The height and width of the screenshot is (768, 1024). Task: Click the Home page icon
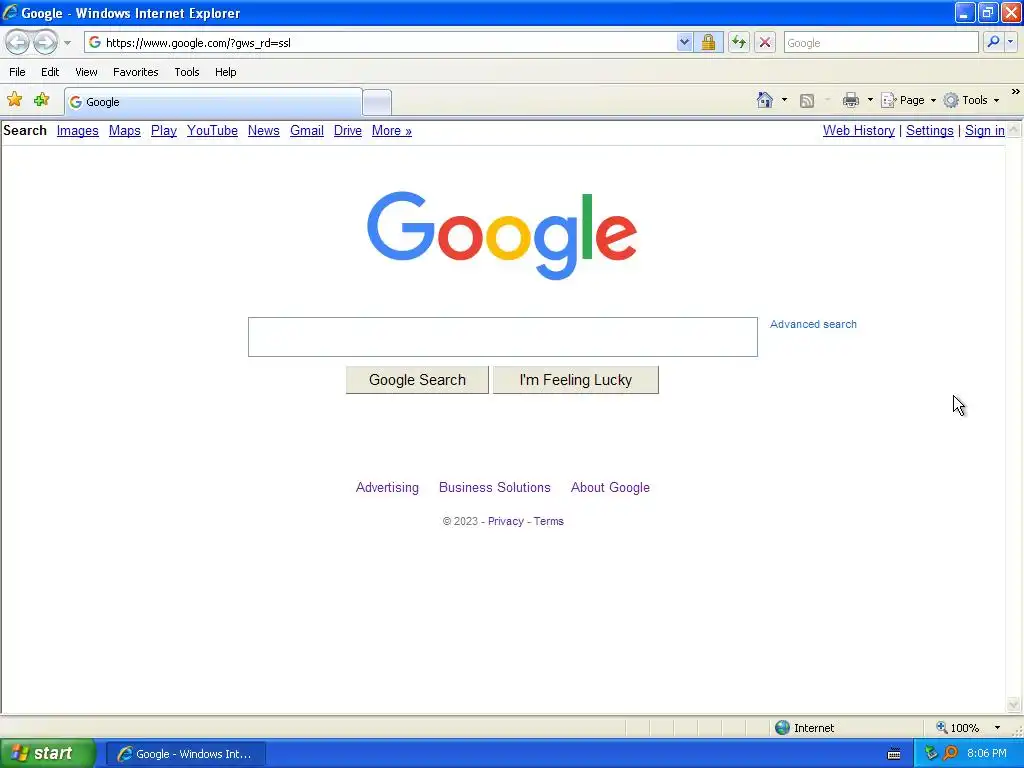[765, 100]
